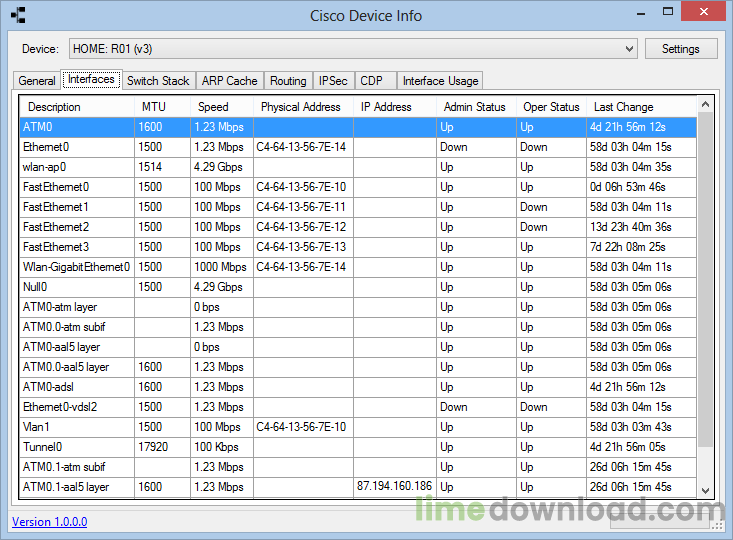Image resolution: width=733 pixels, height=540 pixels.
Task: Open the IPSec tab
Action: (333, 81)
